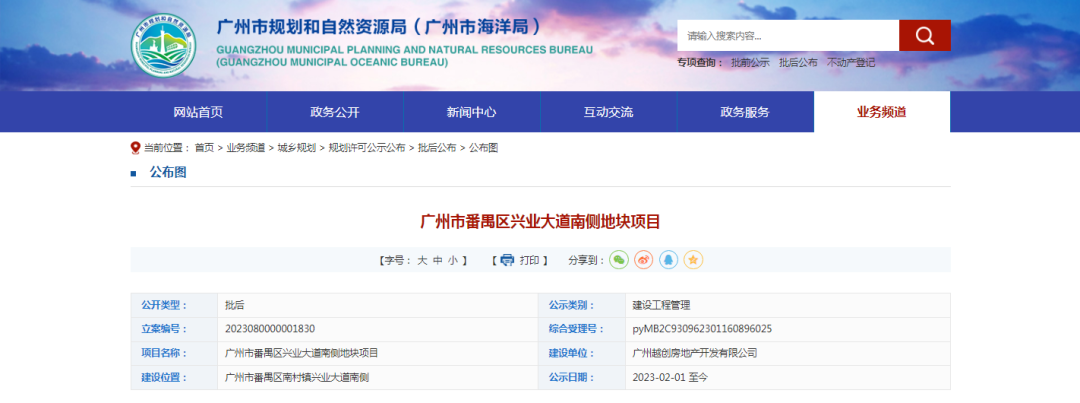The image size is (1080, 403).
Task: Click the 广州市规划和自然资源局 site title
Action: click(x=380, y=28)
